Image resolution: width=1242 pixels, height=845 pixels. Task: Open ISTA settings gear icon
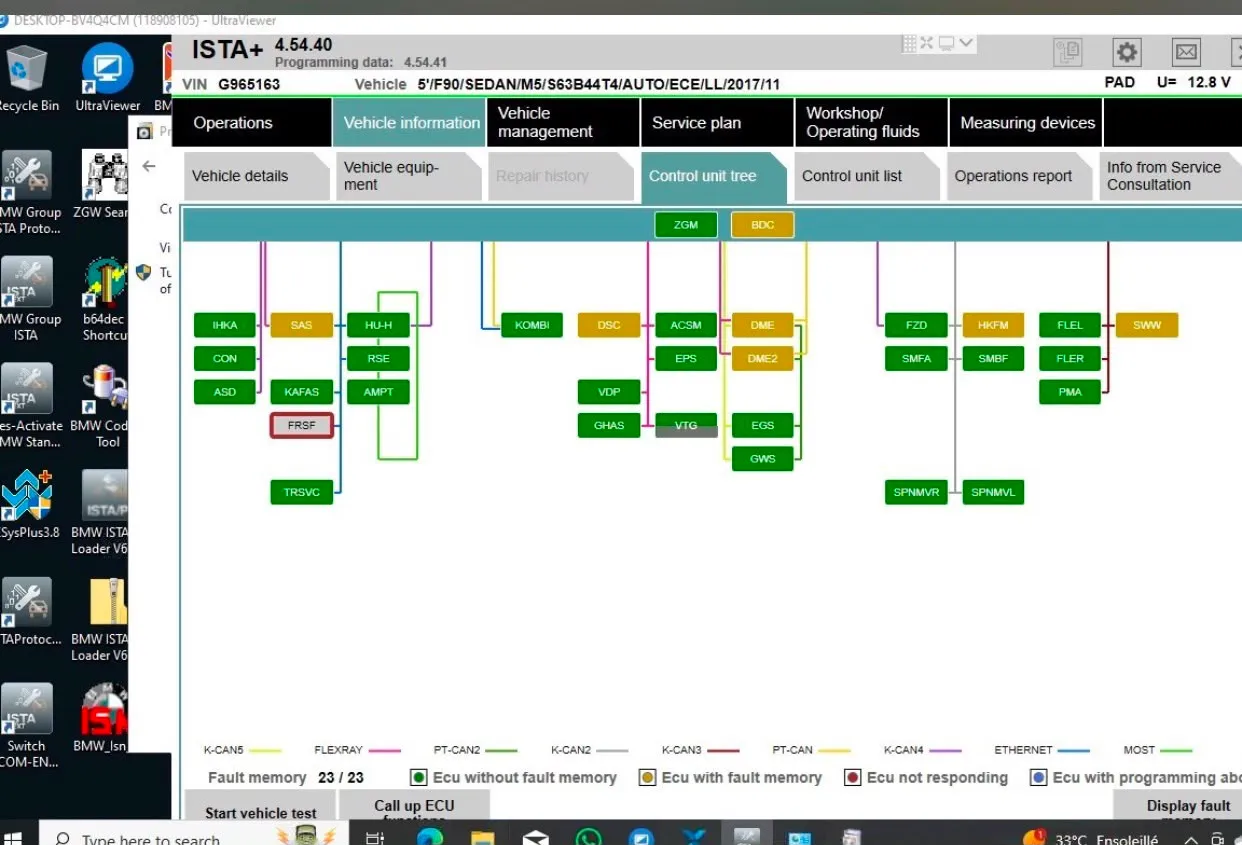click(x=1127, y=52)
